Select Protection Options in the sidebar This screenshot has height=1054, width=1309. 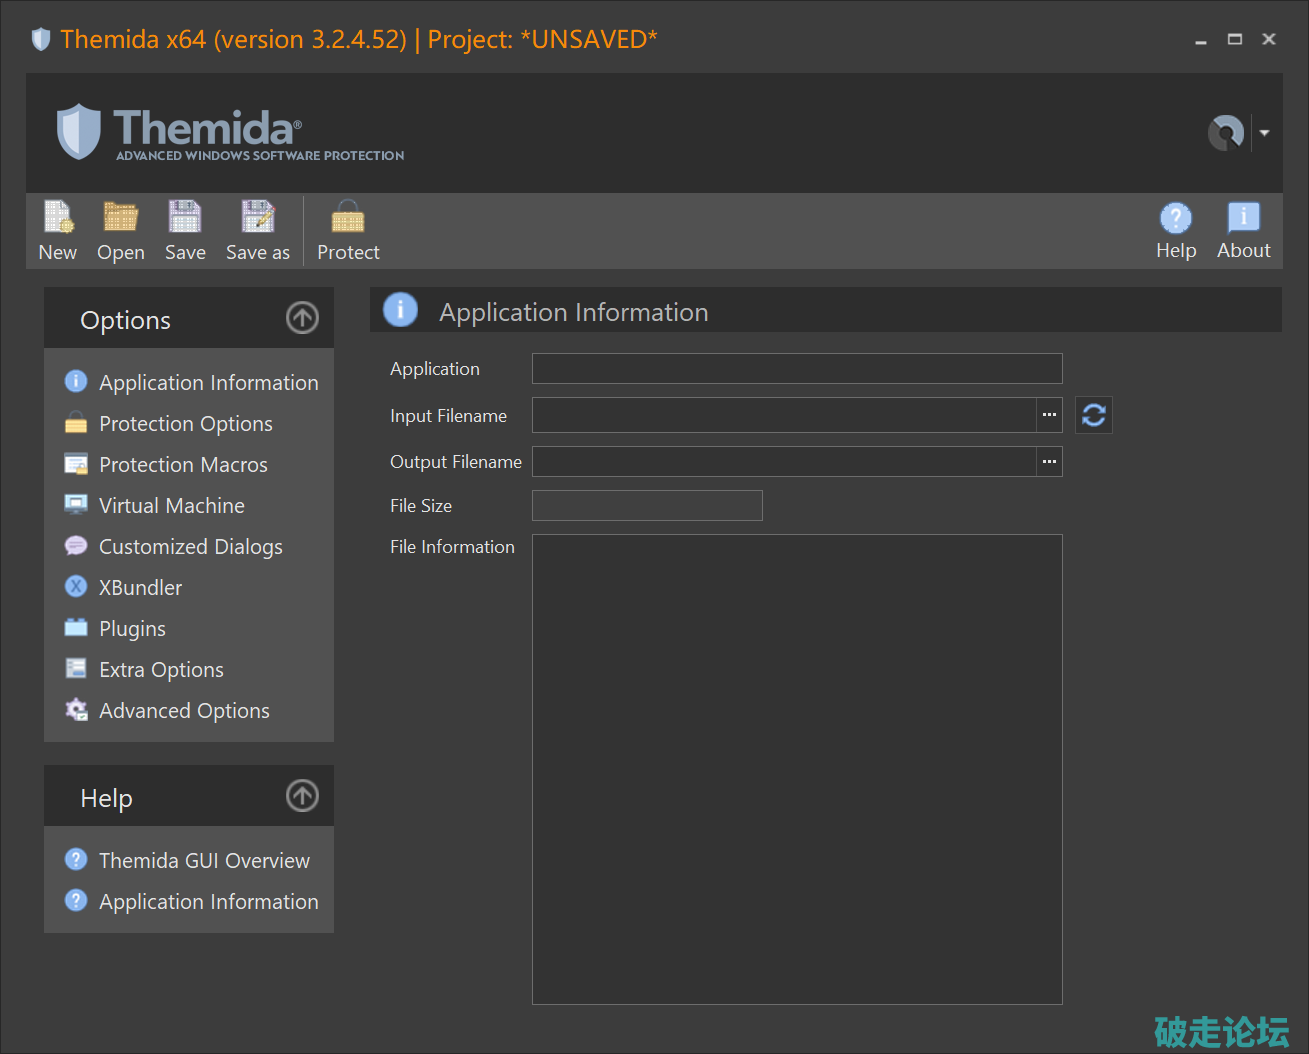(185, 424)
